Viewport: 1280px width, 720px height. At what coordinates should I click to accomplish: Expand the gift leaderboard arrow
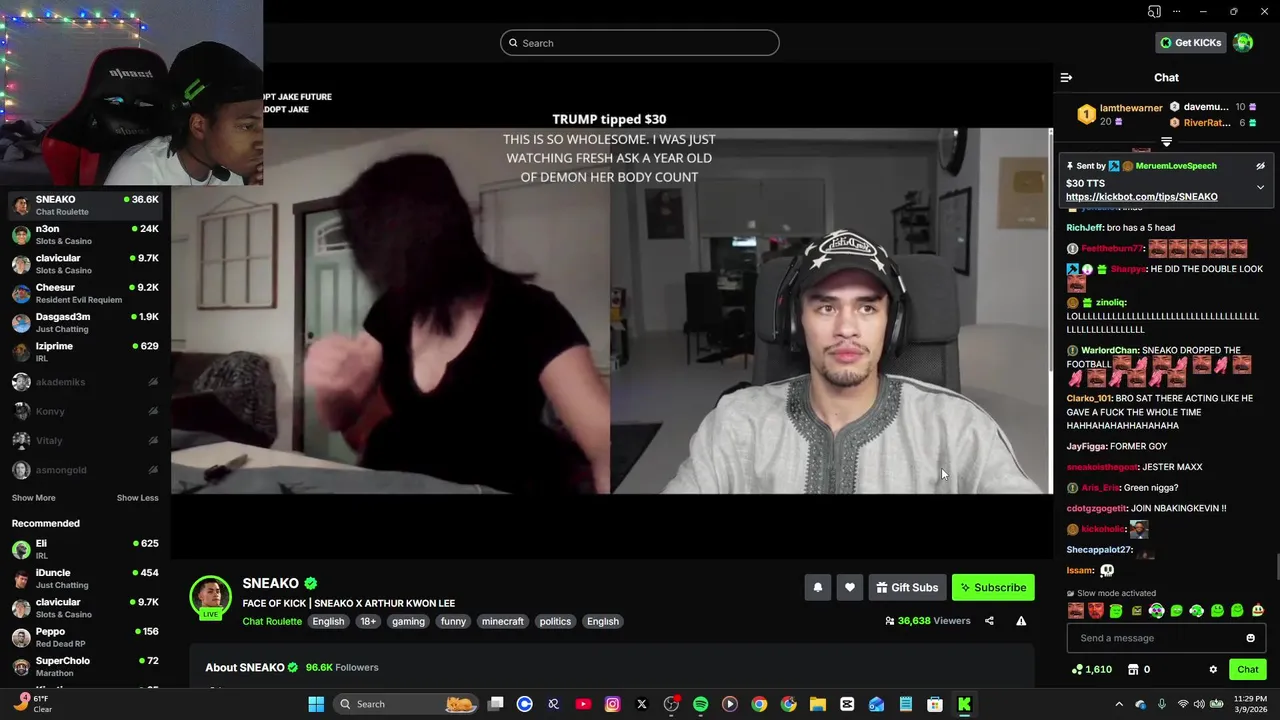click(1166, 142)
